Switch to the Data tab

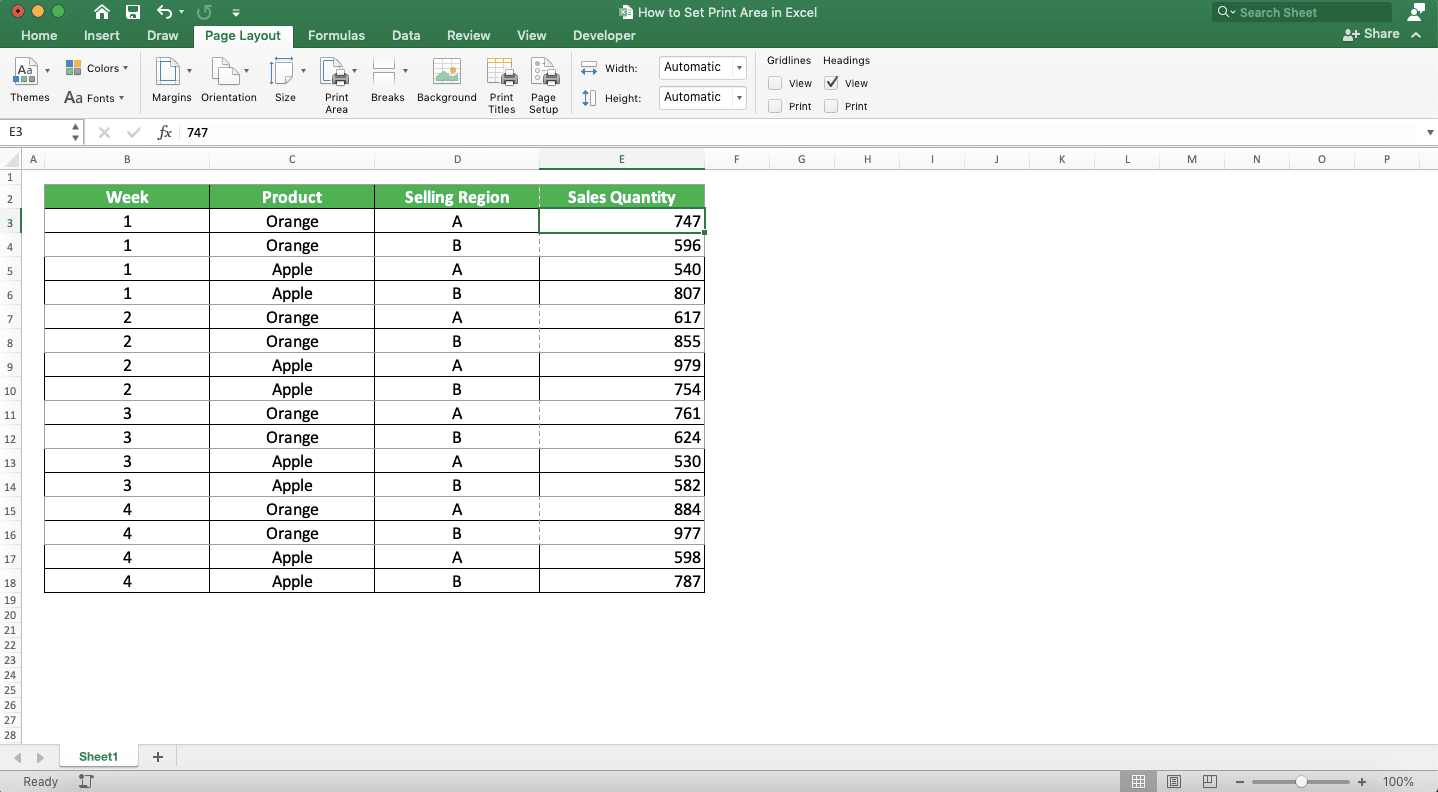(406, 35)
